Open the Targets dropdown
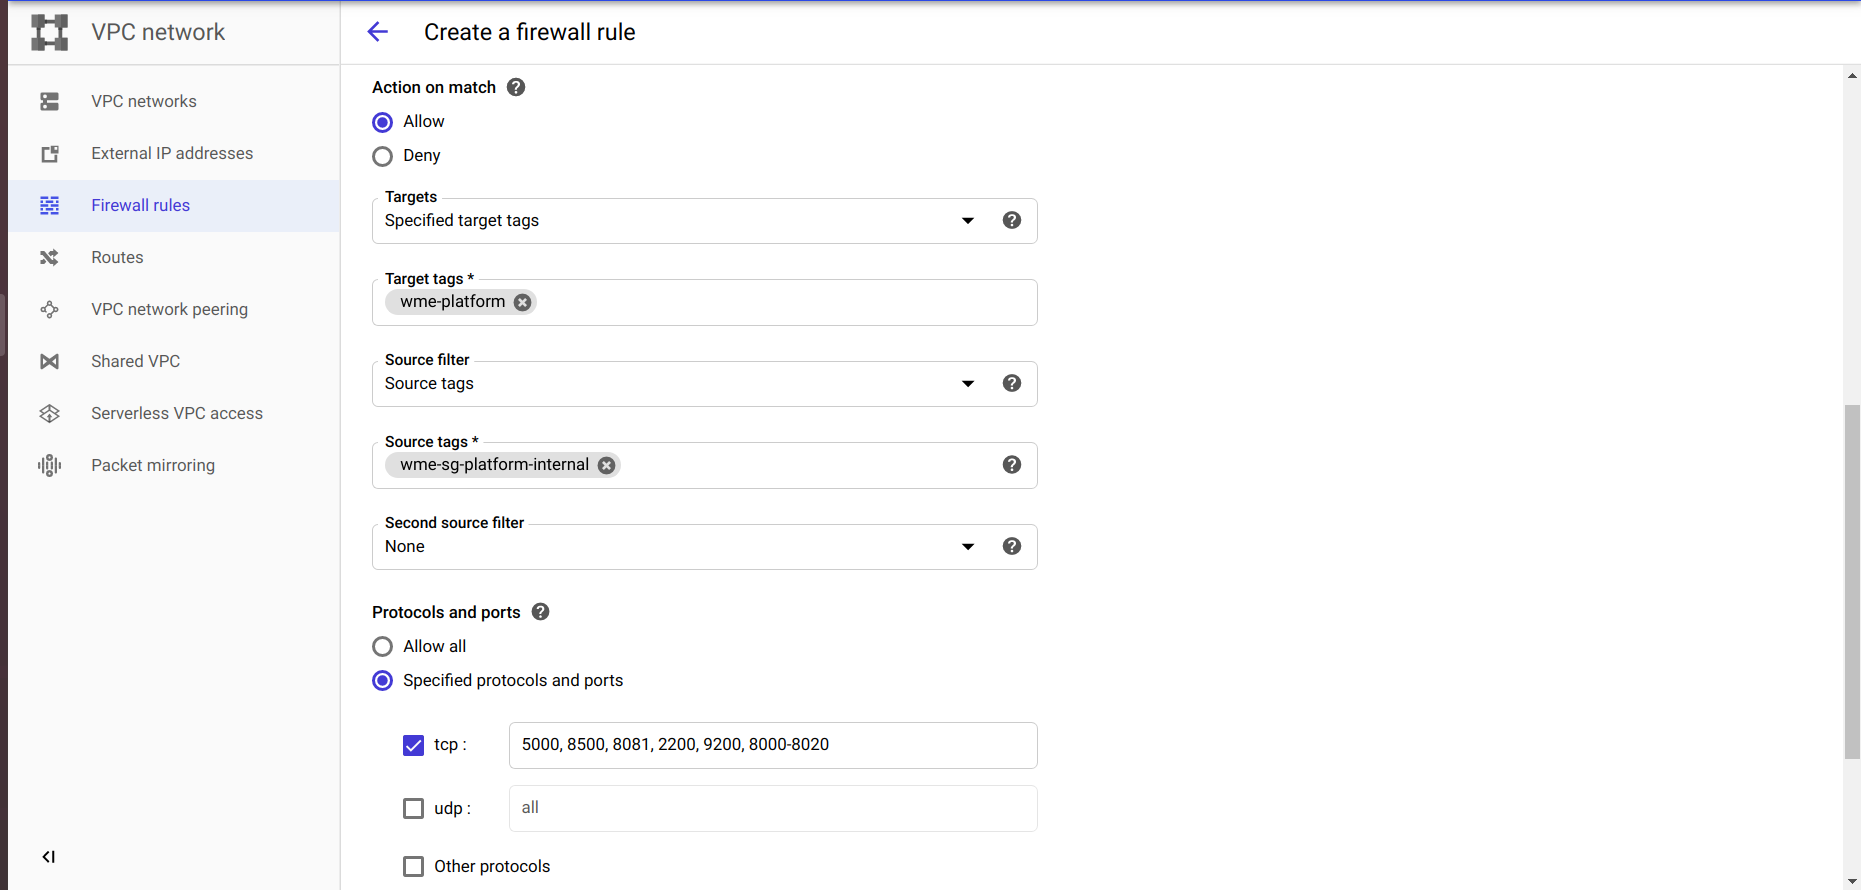The width and height of the screenshot is (1861, 890). [x=680, y=221]
